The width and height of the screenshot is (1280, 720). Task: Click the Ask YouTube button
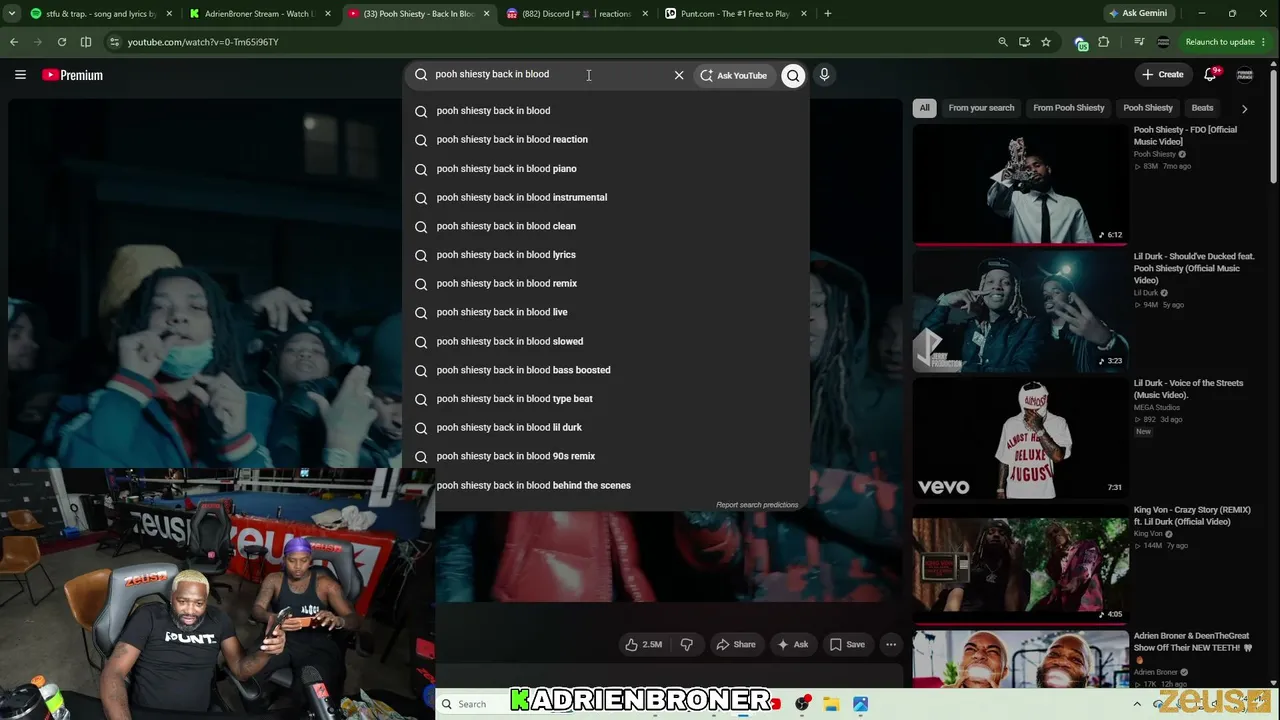point(733,75)
